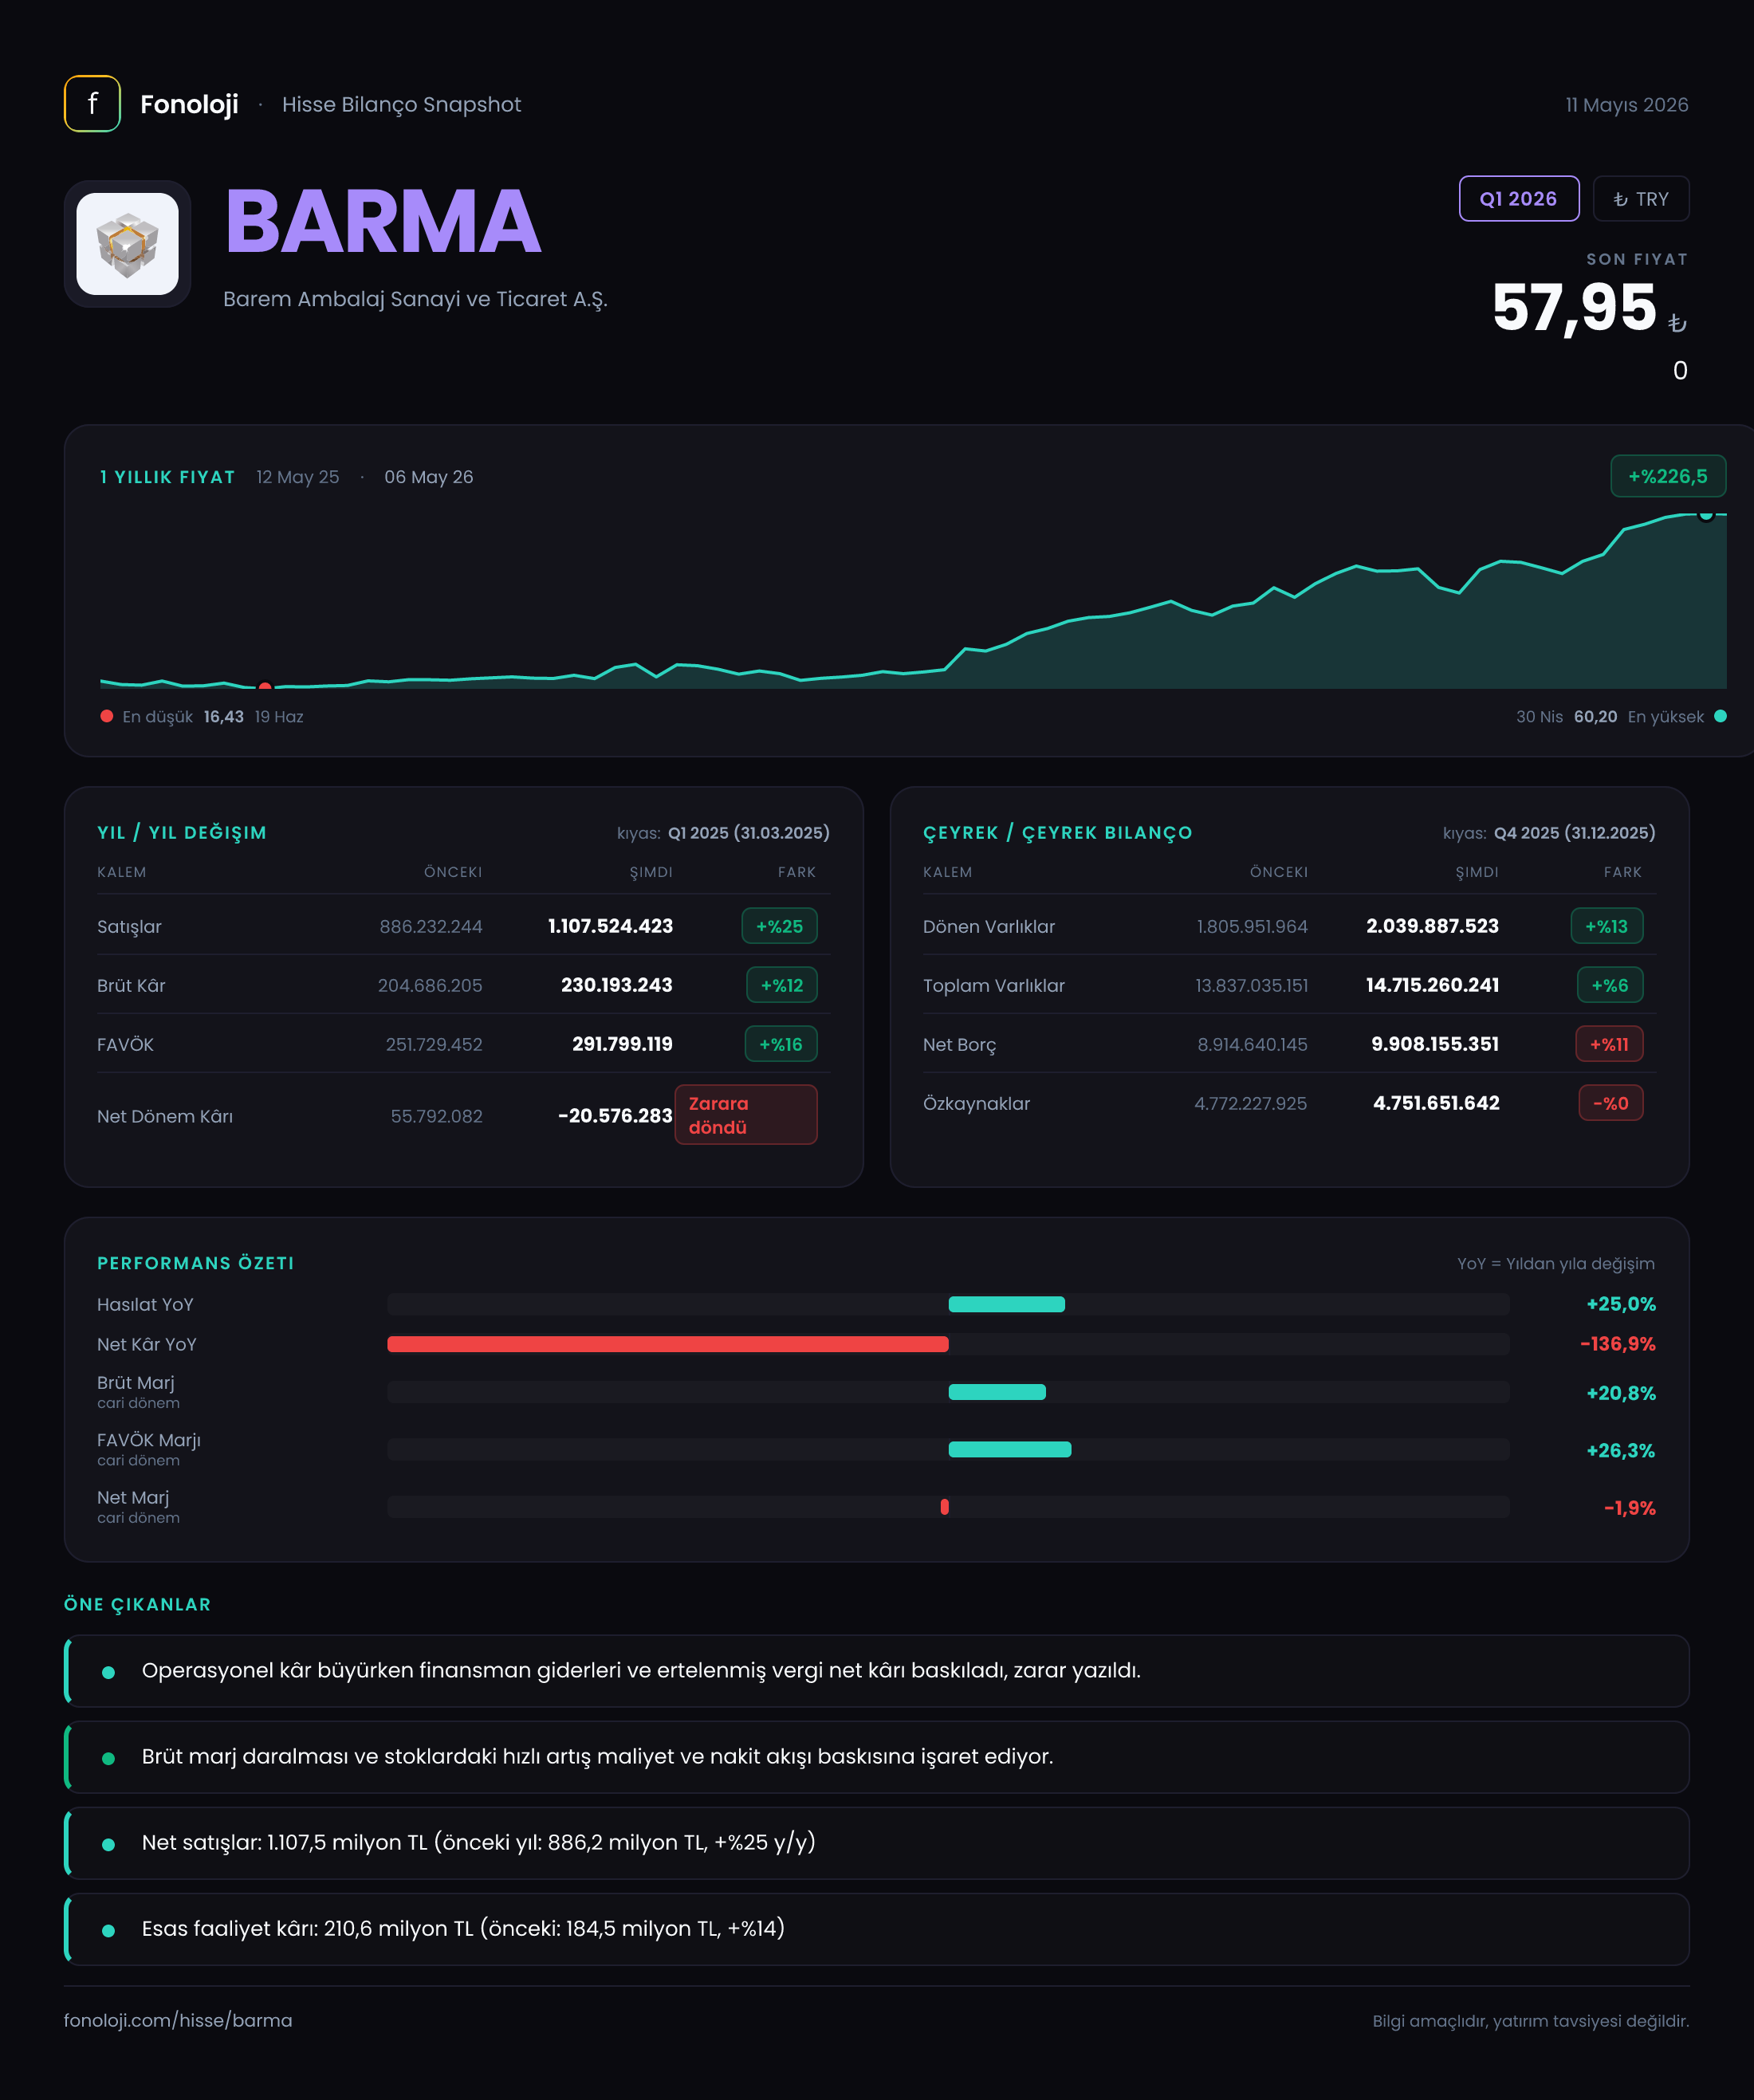1754x2100 pixels.
Task: Click the Satışlar +%25 change badge
Action: [x=779, y=926]
